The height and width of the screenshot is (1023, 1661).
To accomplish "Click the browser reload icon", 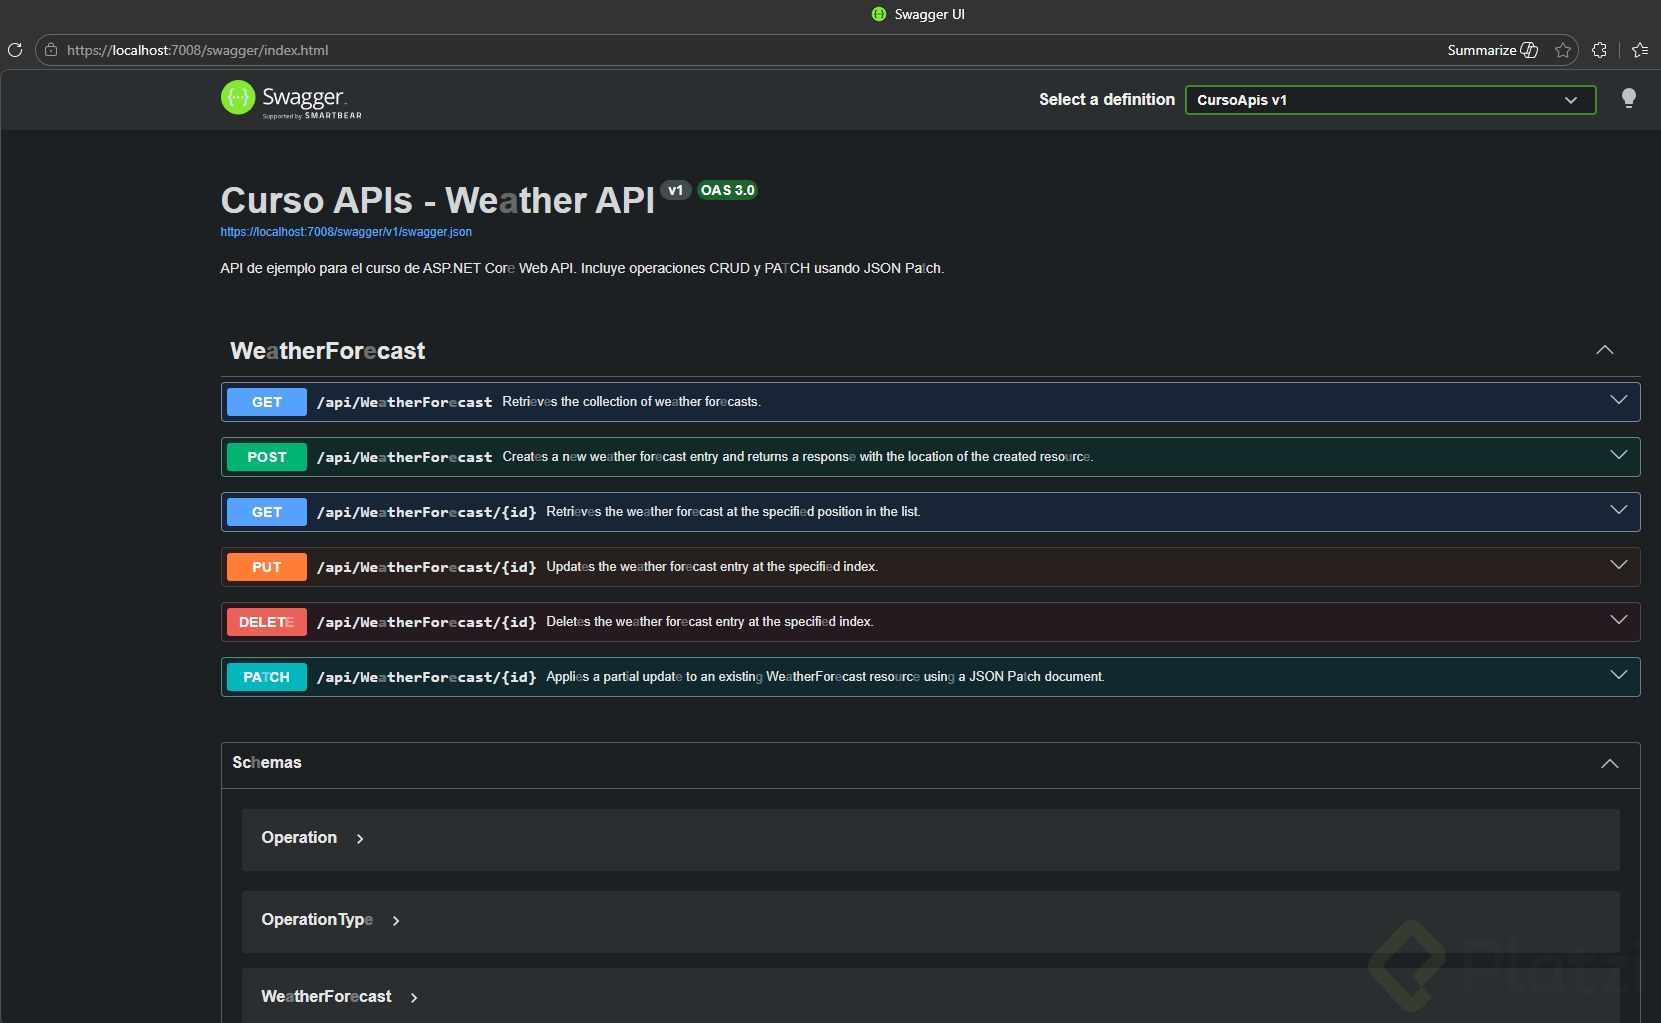I will [x=15, y=50].
